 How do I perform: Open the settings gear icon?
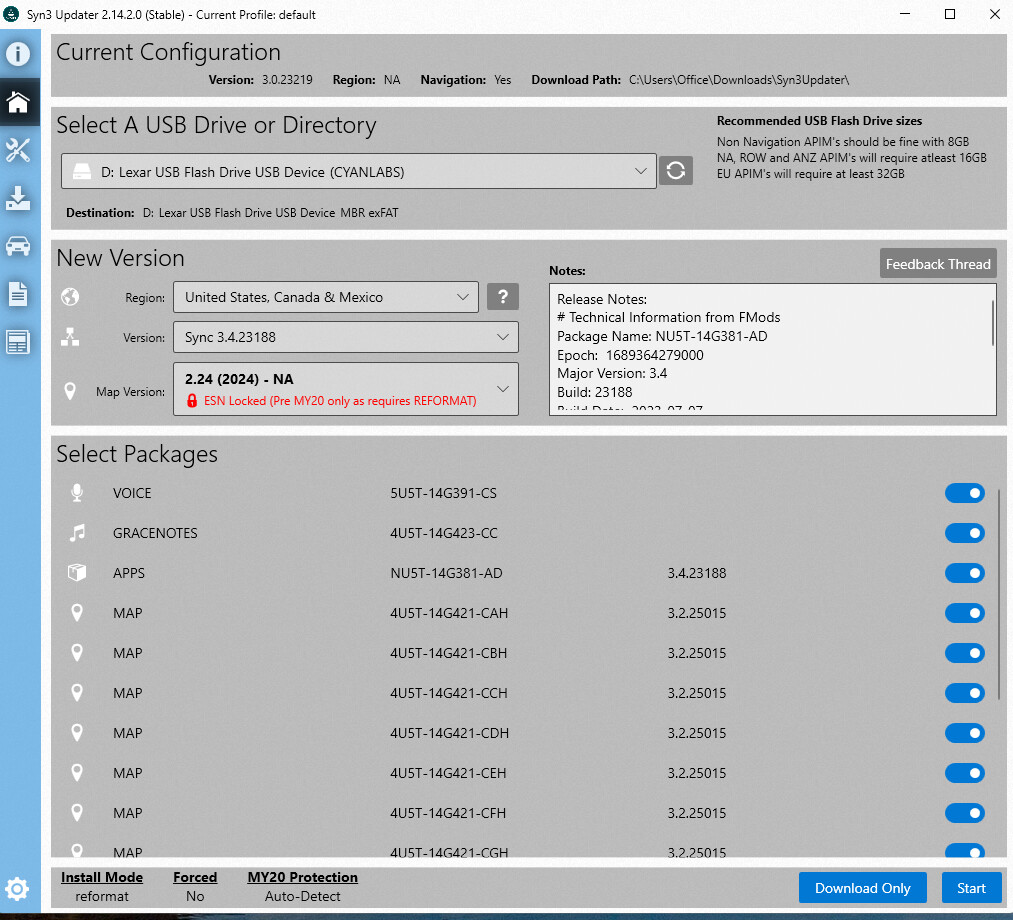[17, 888]
